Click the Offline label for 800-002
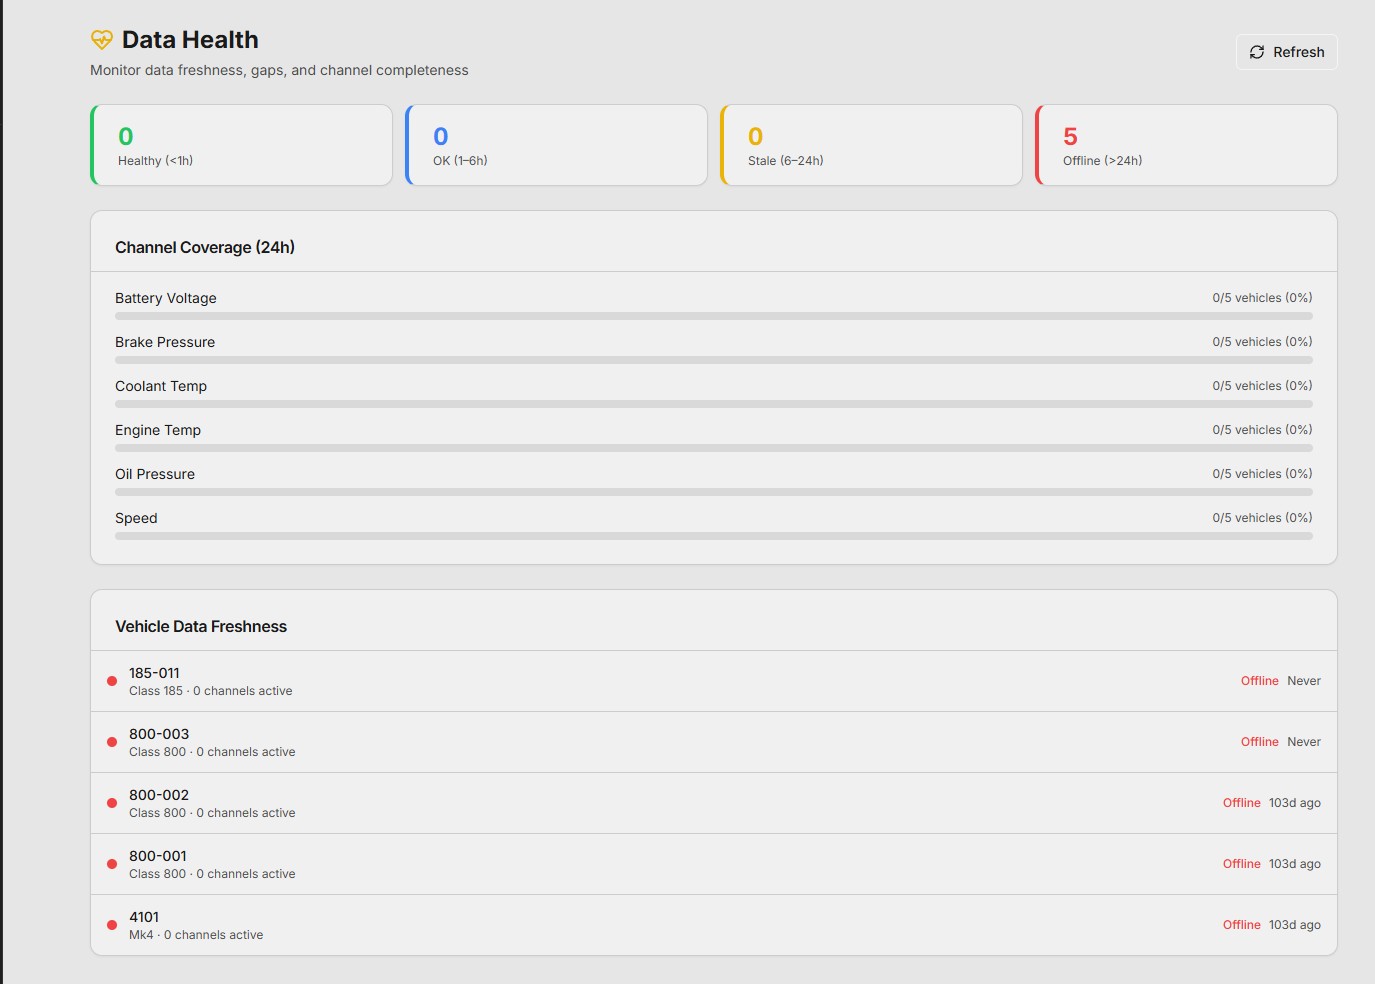The width and height of the screenshot is (1375, 984). click(x=1241, y=803)
